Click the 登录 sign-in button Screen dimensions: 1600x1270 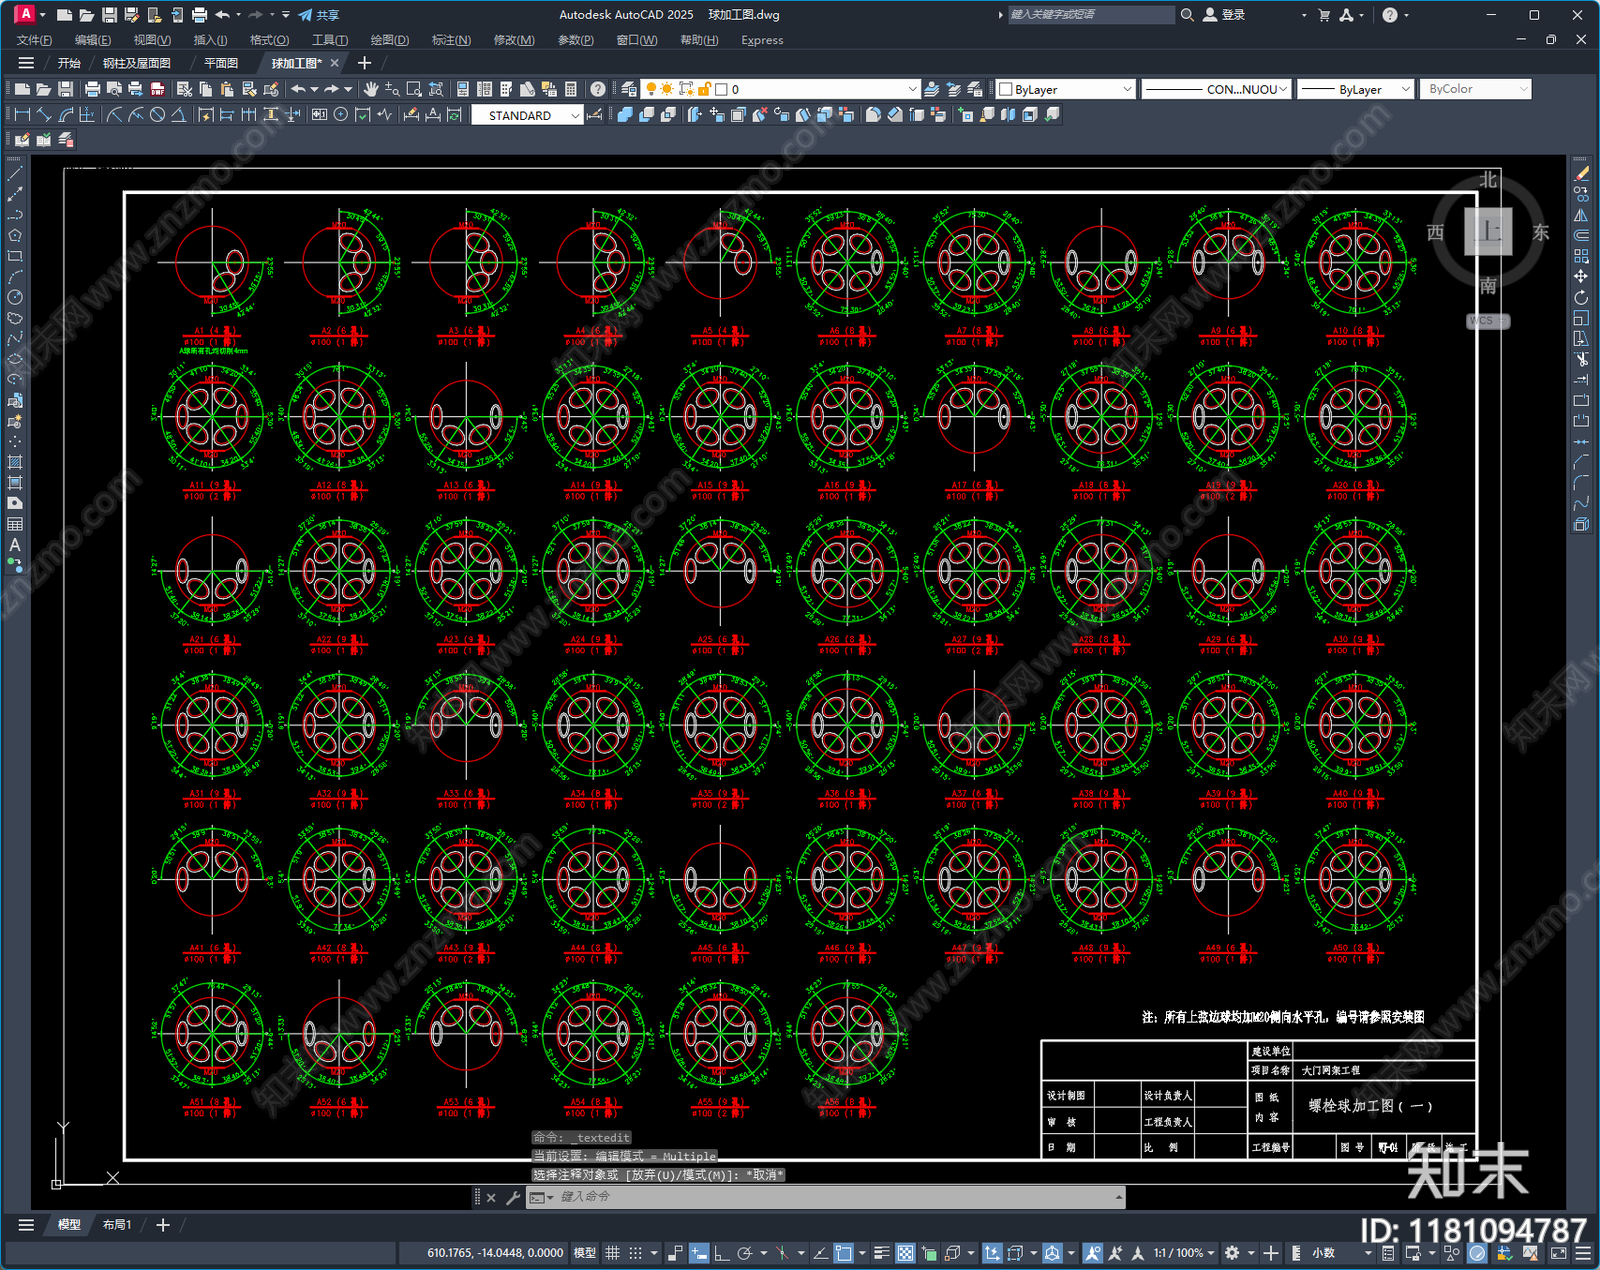1224,15
